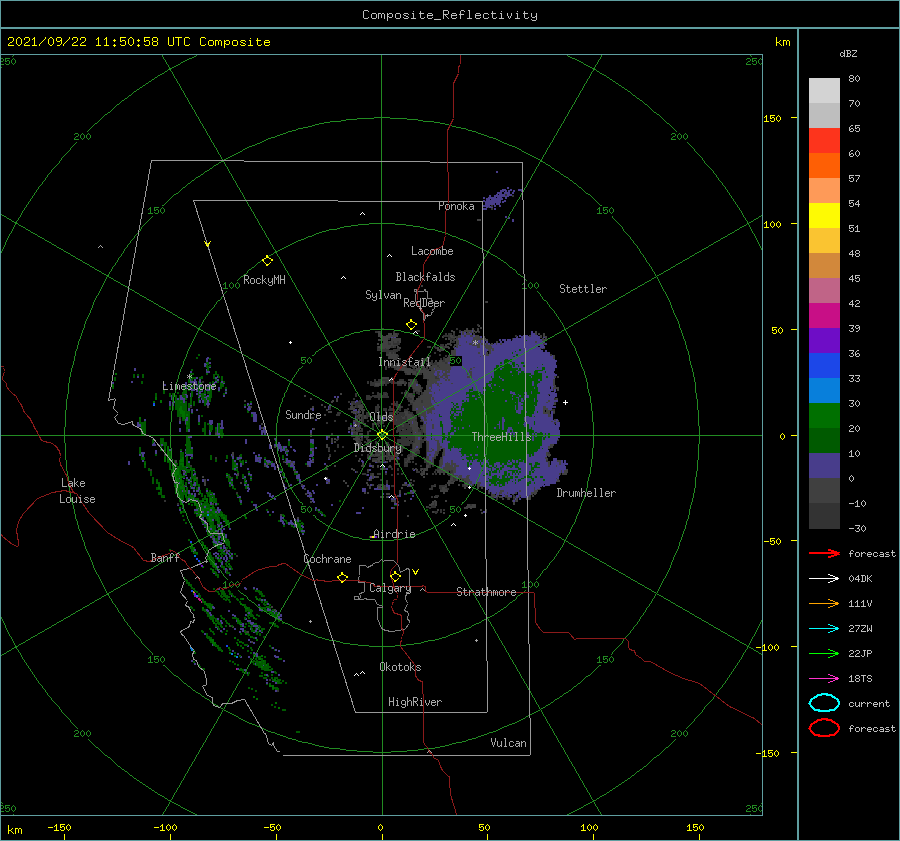Screen dimensions: 900x841
Task: Click the HighRiver label
Action: pyautogui.click(x=415, y=702)
